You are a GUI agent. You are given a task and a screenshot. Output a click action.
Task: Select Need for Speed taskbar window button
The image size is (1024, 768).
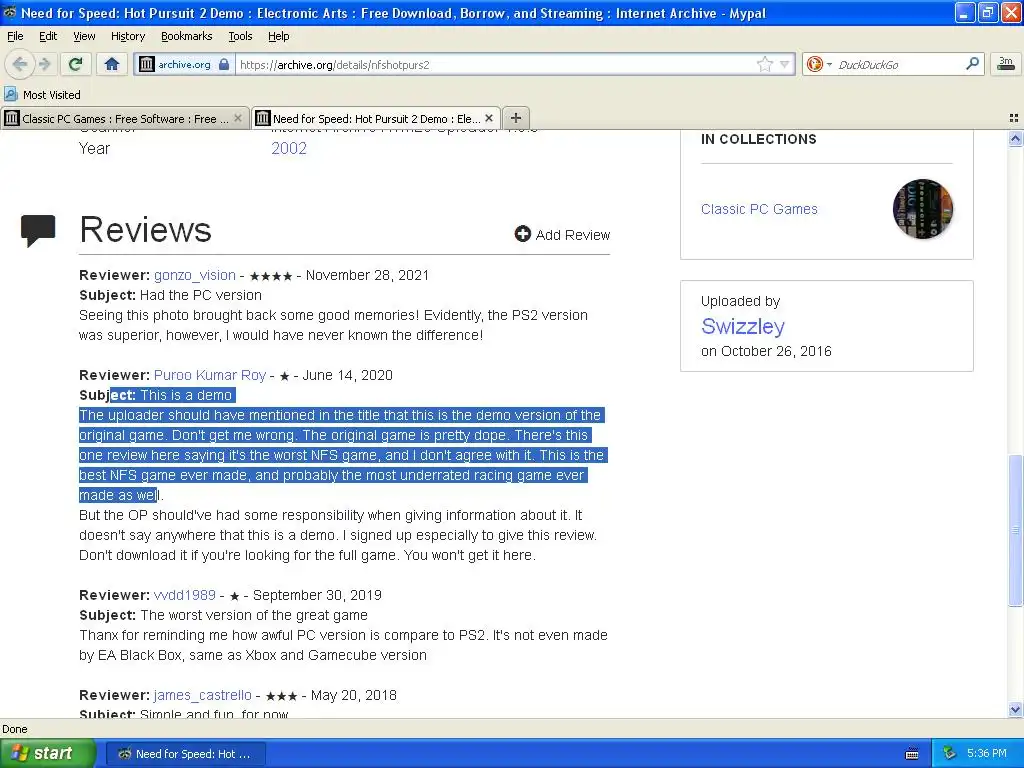(x=185, y=754)
